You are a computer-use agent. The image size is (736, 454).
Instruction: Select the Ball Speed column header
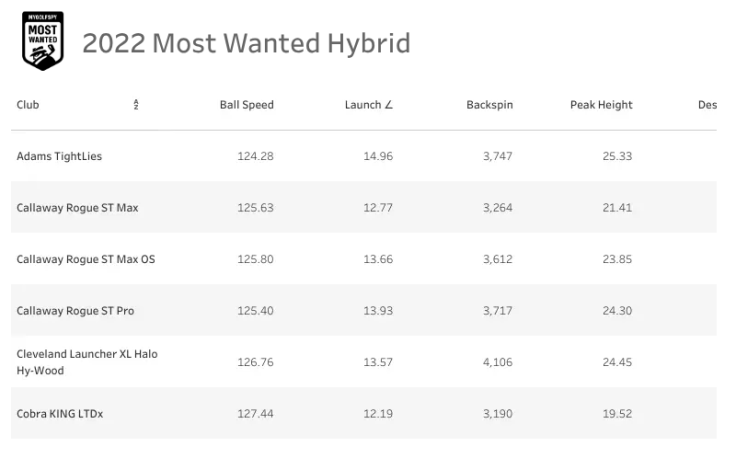click(246, 105)
